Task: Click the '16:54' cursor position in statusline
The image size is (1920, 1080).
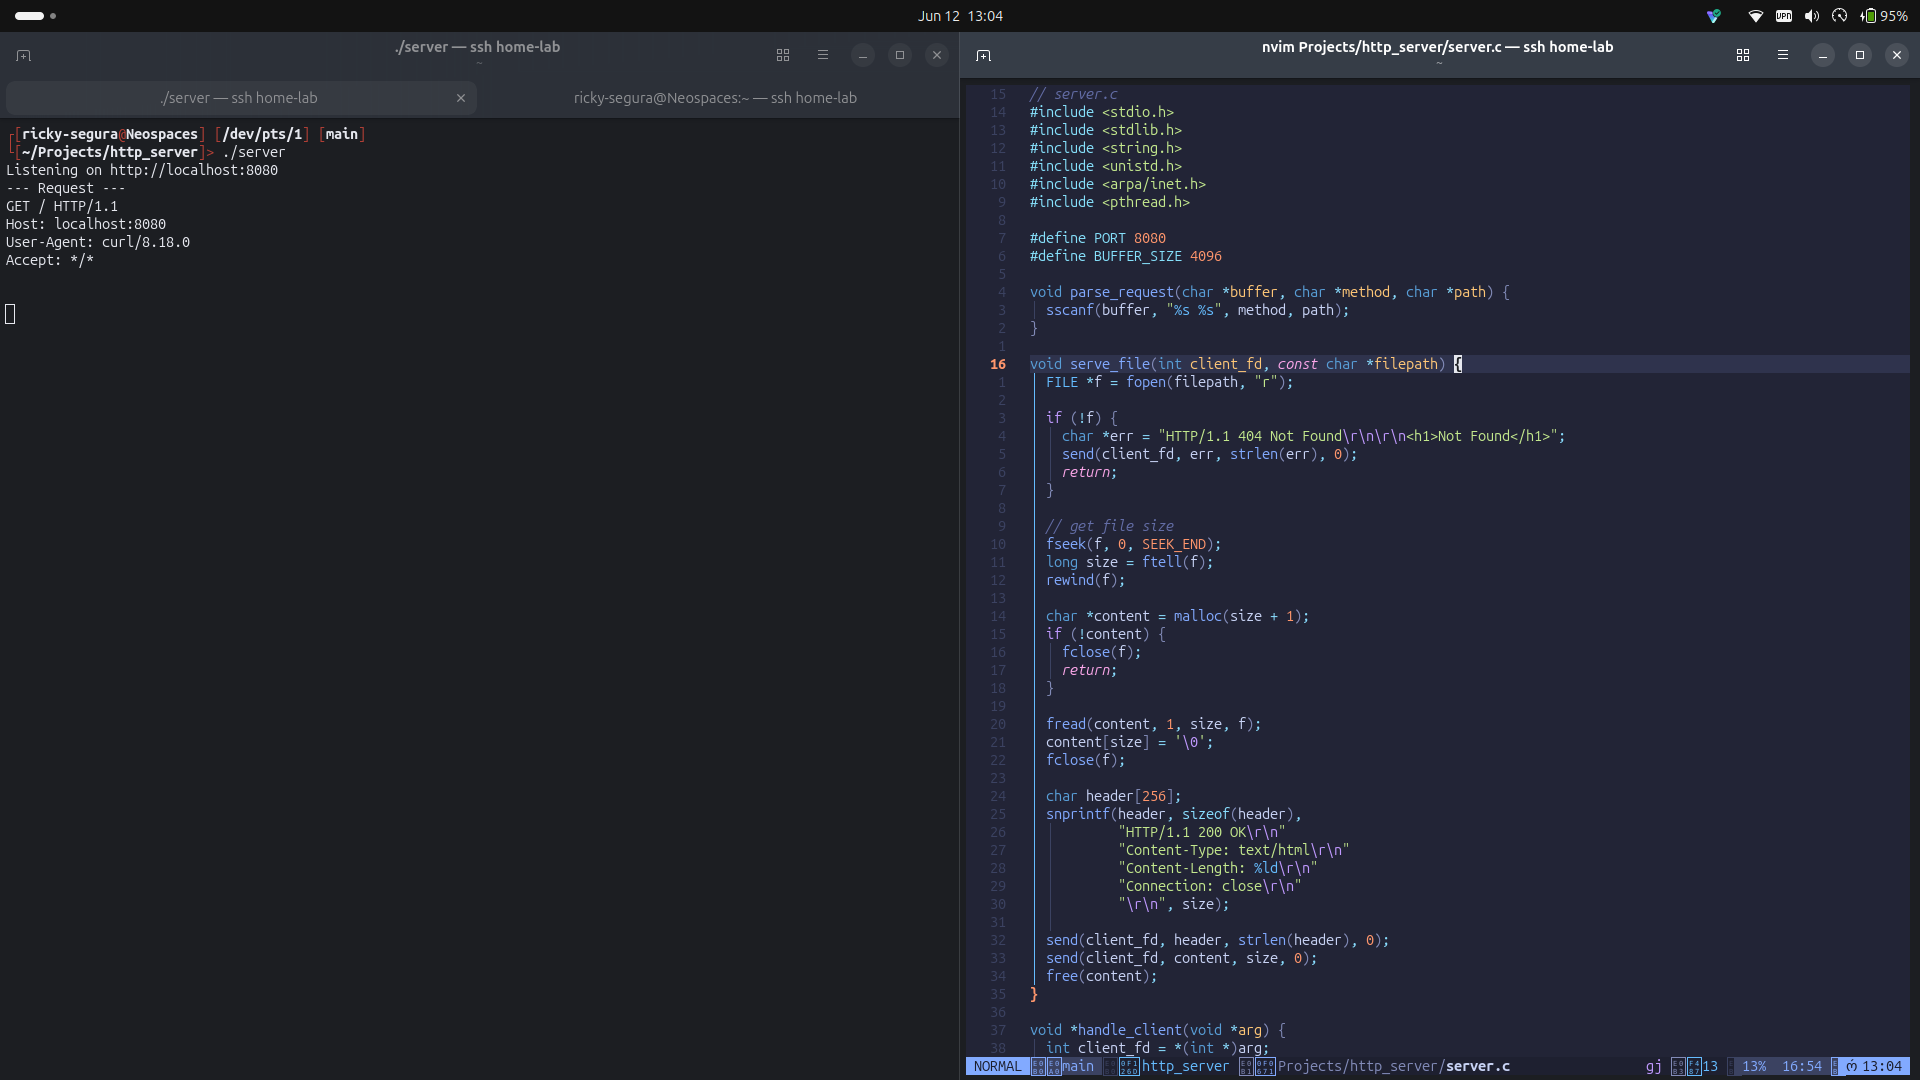Action: (x=1802, y=1066)
